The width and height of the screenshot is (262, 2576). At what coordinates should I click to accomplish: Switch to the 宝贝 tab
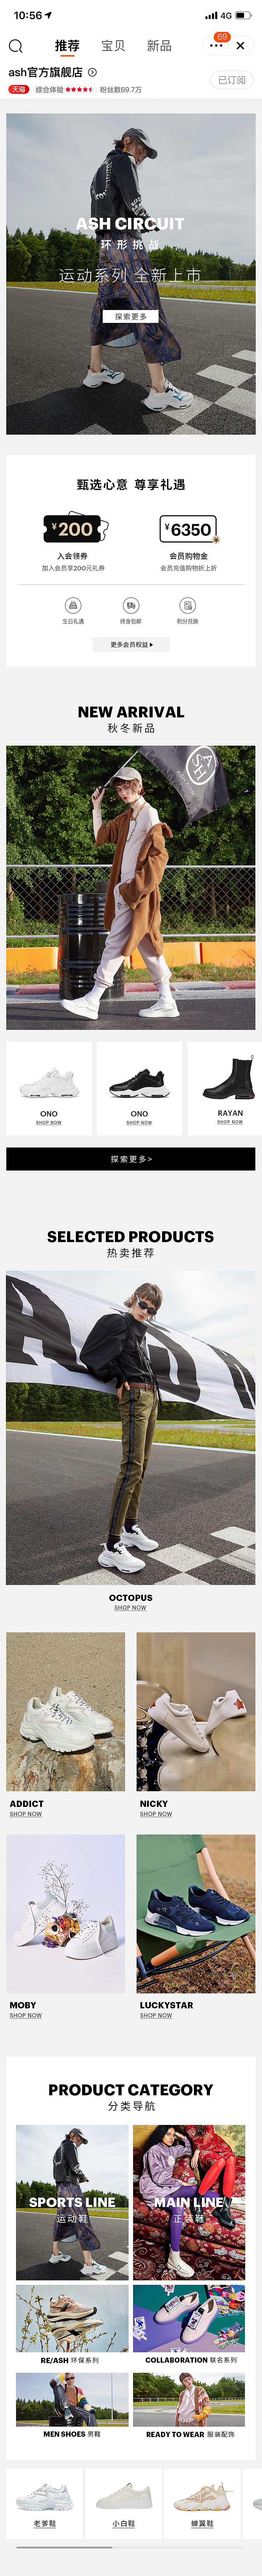(113, 46)
